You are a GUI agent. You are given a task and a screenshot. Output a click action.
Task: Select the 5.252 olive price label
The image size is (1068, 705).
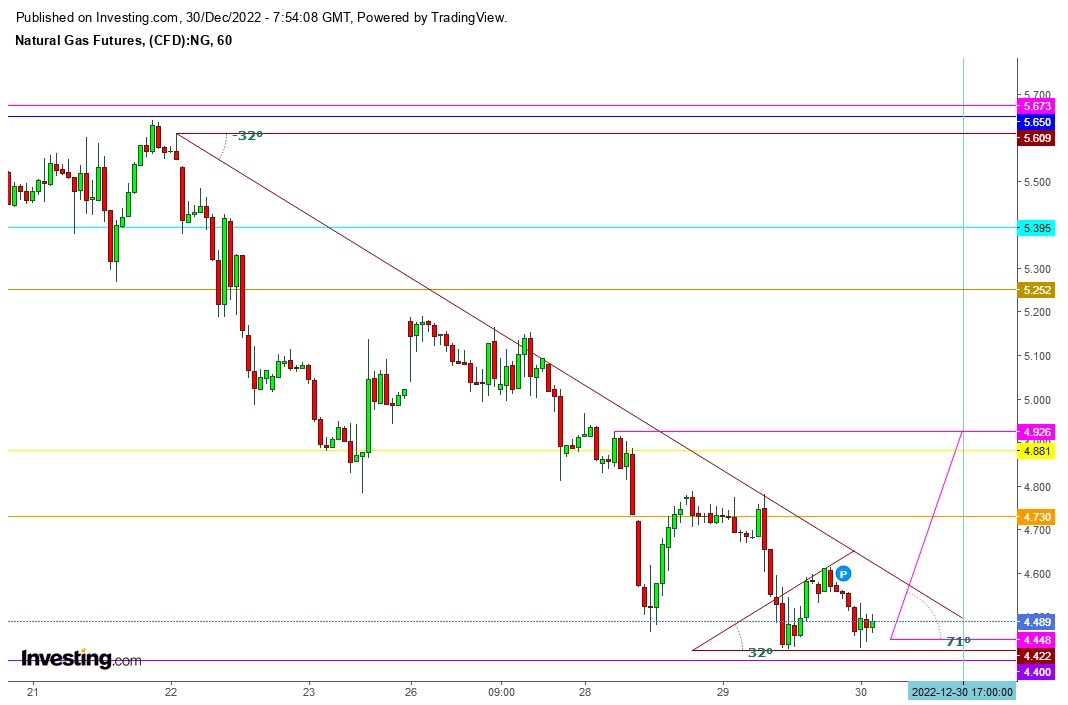click(1036, 290)
